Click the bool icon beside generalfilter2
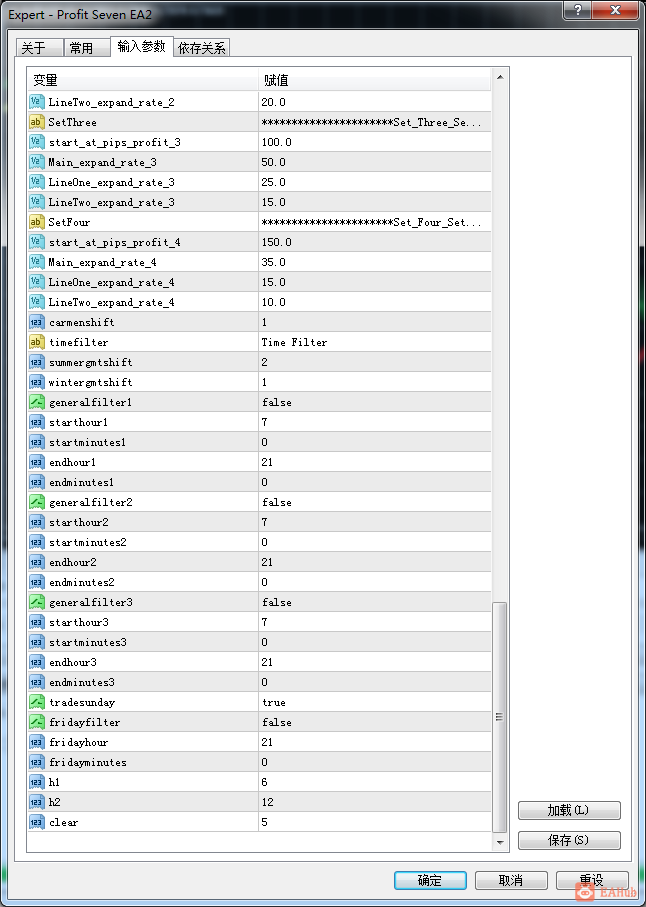Screen dimensions: 646x907 [x=36, y=502]
